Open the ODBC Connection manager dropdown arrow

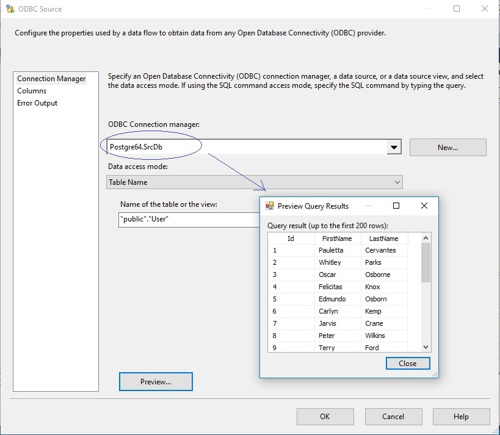[x=394, y=147]
